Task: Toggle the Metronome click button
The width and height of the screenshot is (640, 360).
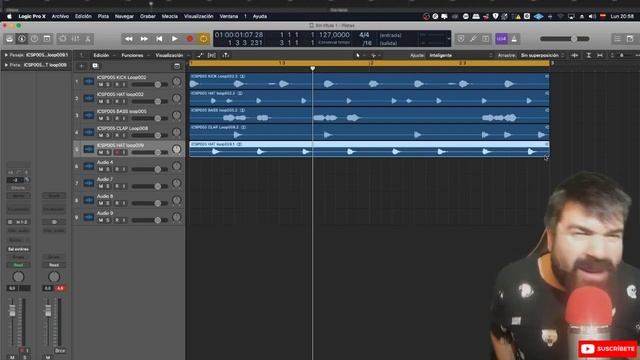Action: click(x=514, y=39)
